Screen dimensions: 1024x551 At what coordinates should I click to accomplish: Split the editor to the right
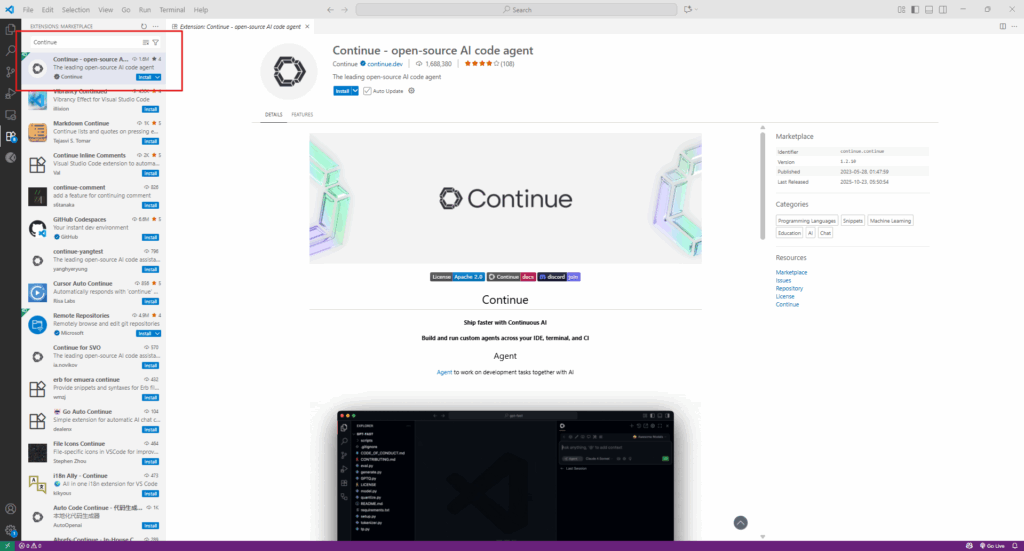tap(1002, 26)
